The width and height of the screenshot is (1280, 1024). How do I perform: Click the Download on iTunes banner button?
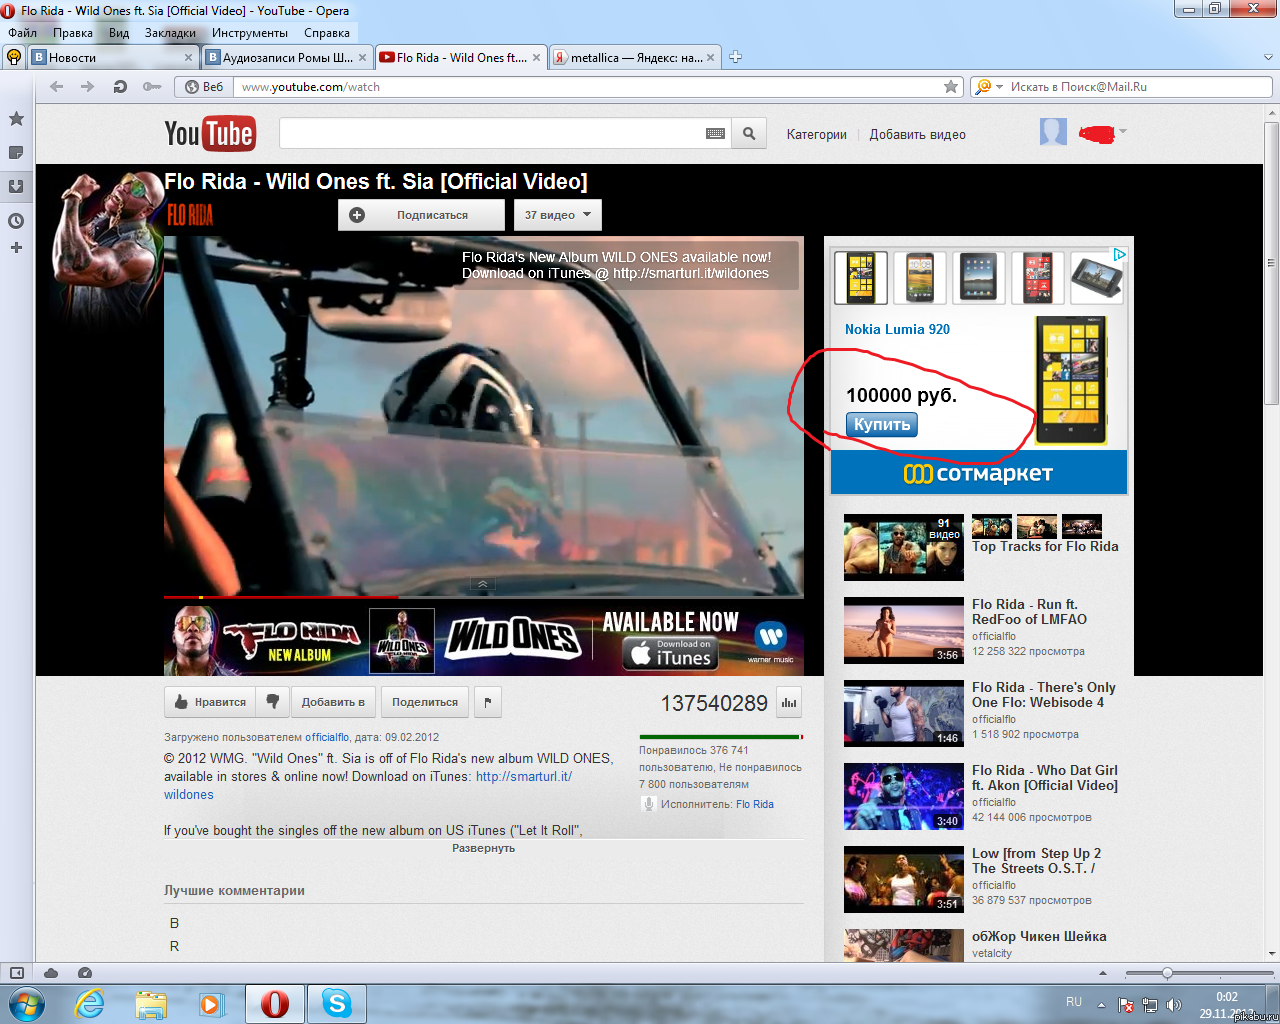[670, 653]
